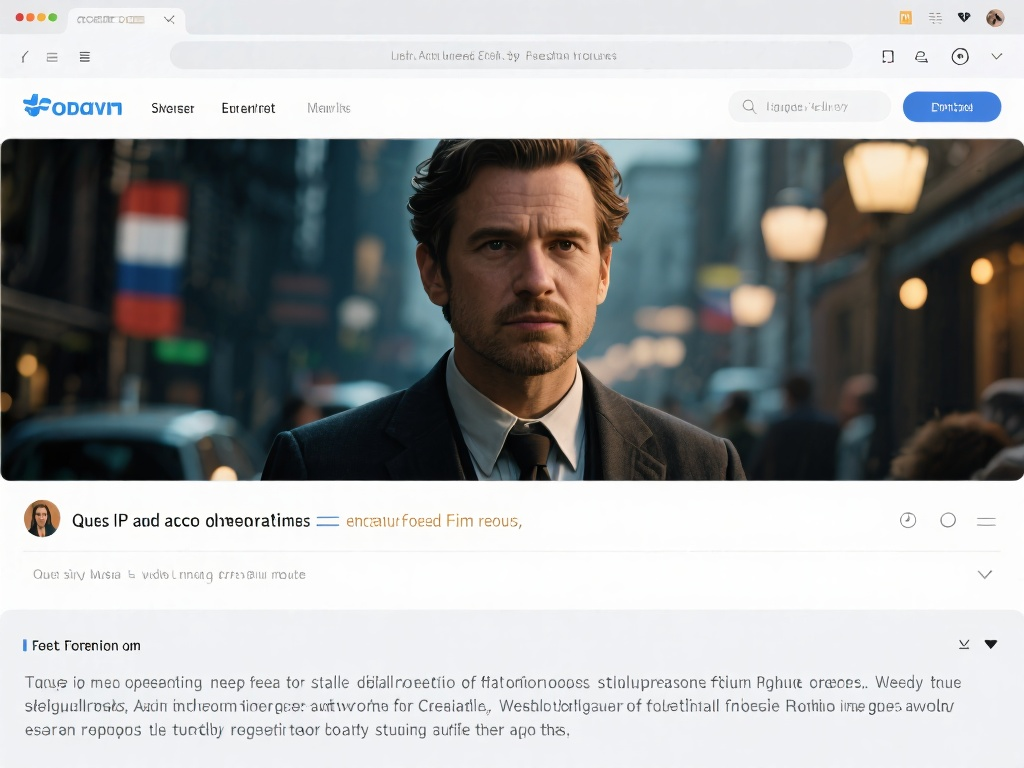Close the open browser tab
The height and width of the screenshot is (768, 1024).
point(169,20)
